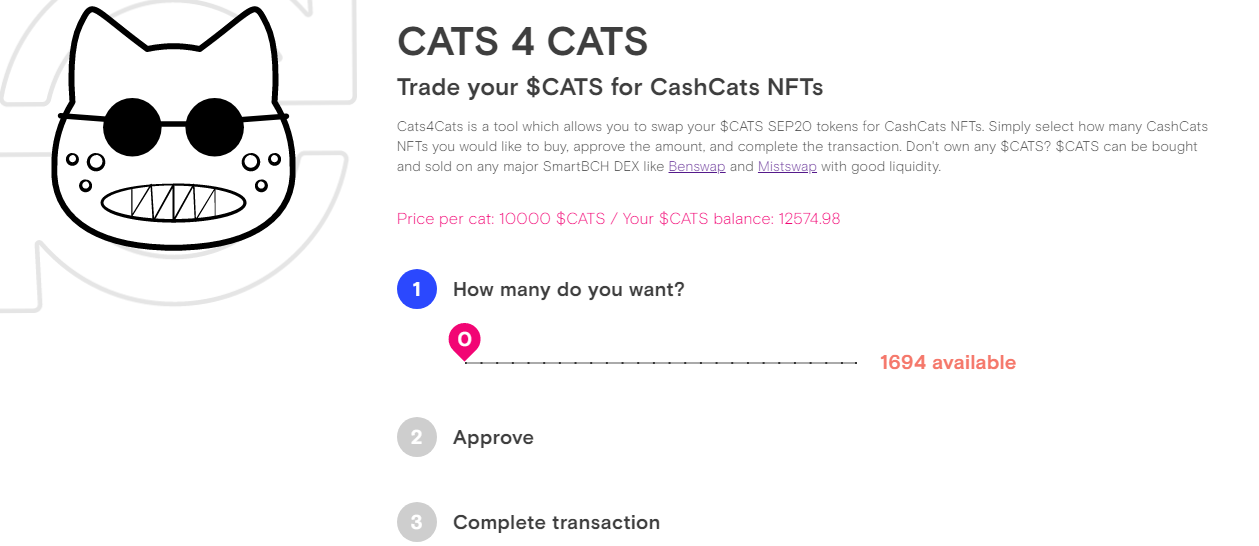This screenshot has height=546, width=1259.
Task: Click the How many do you want? label
Action: tap(569, 290)
